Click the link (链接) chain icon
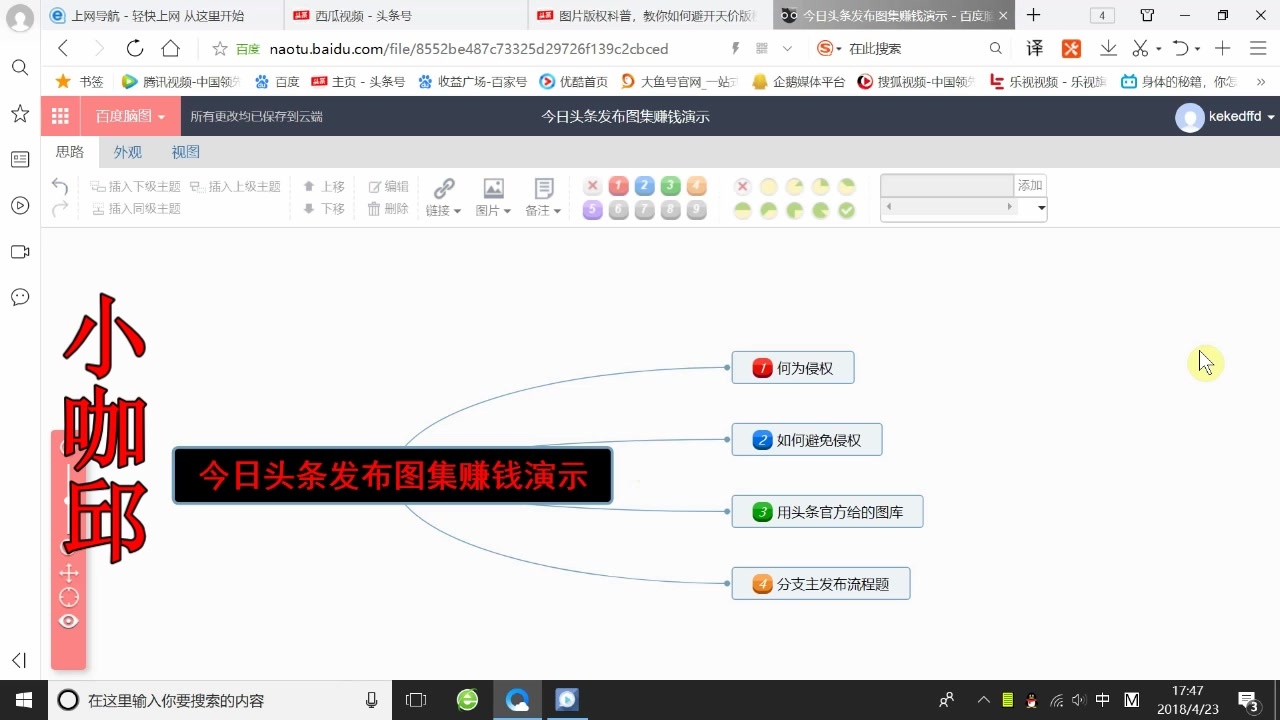Viewport: 1280px width, 720px height. click(x=444, y=188)
